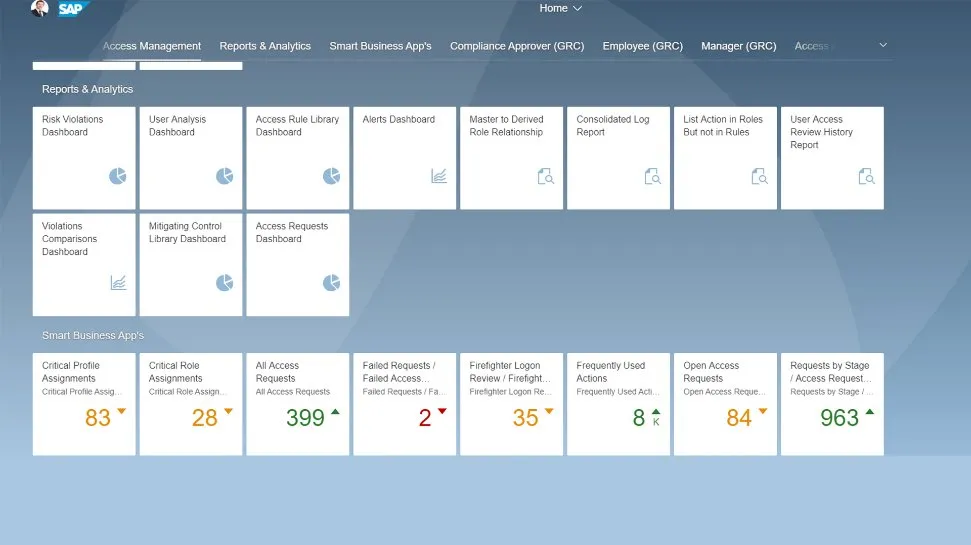Expand the tab overflow chevron
This screenshot has width=971, height=545.
(x=882, y=45)
